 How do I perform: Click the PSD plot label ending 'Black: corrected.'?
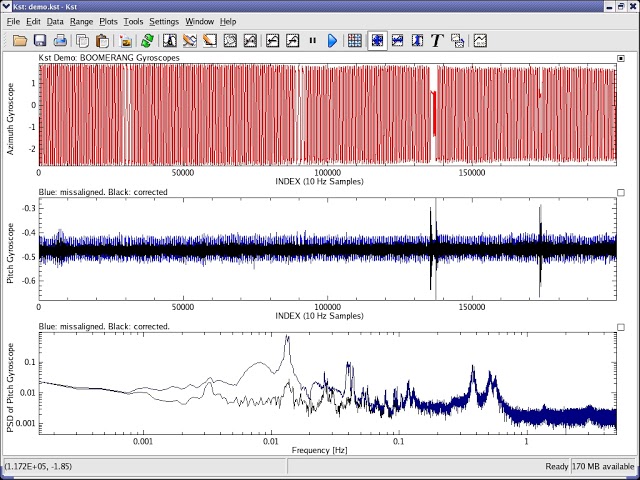pyautogui.click(x=104, y=327)
